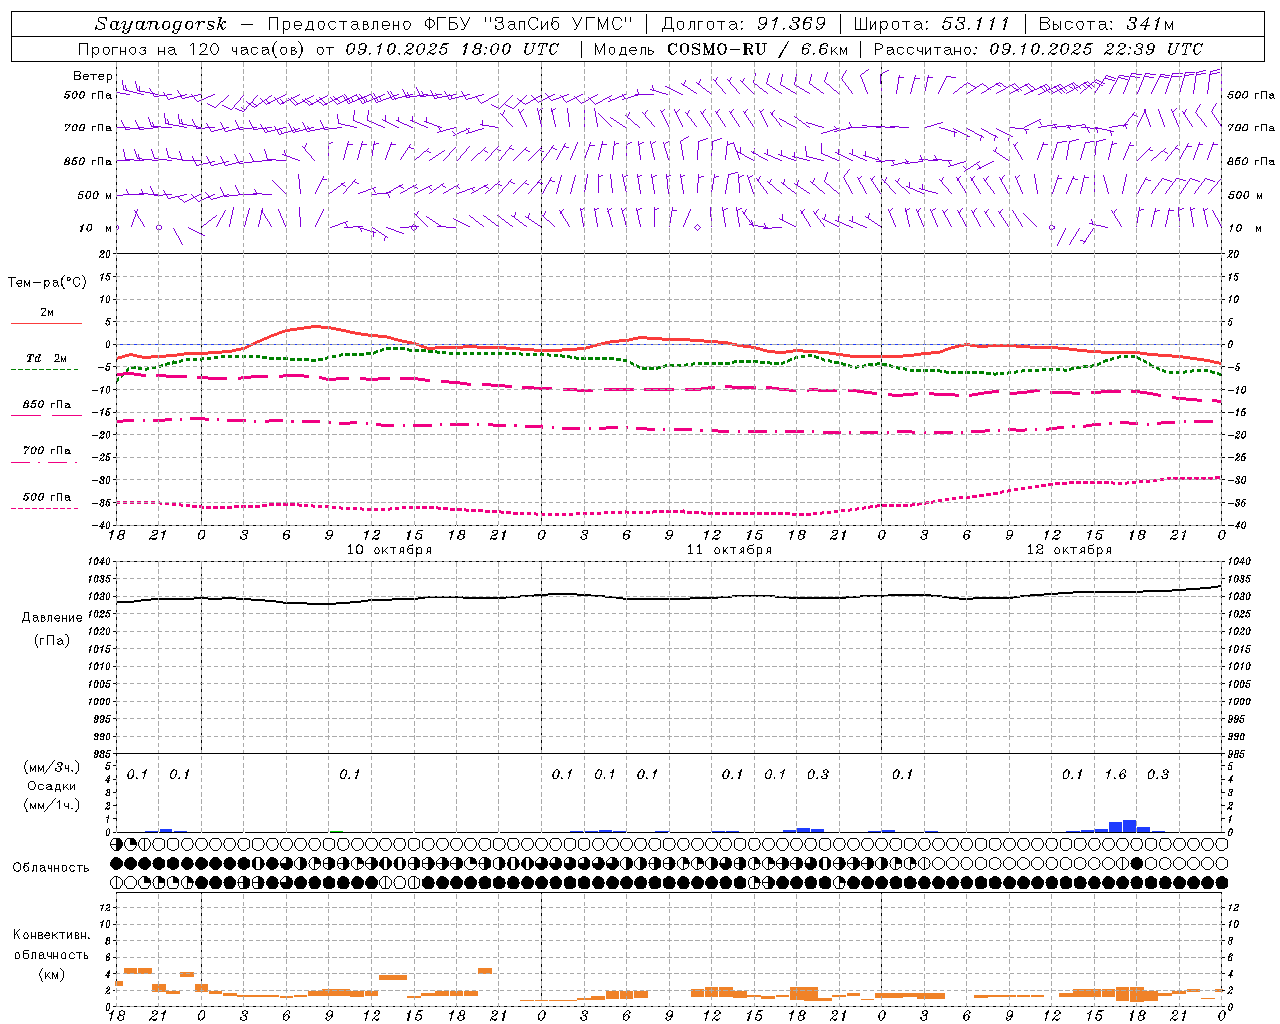Click the Sayanogorsk station title
The width and height of the screenshot is (1280, 1024).
[160, 24]
